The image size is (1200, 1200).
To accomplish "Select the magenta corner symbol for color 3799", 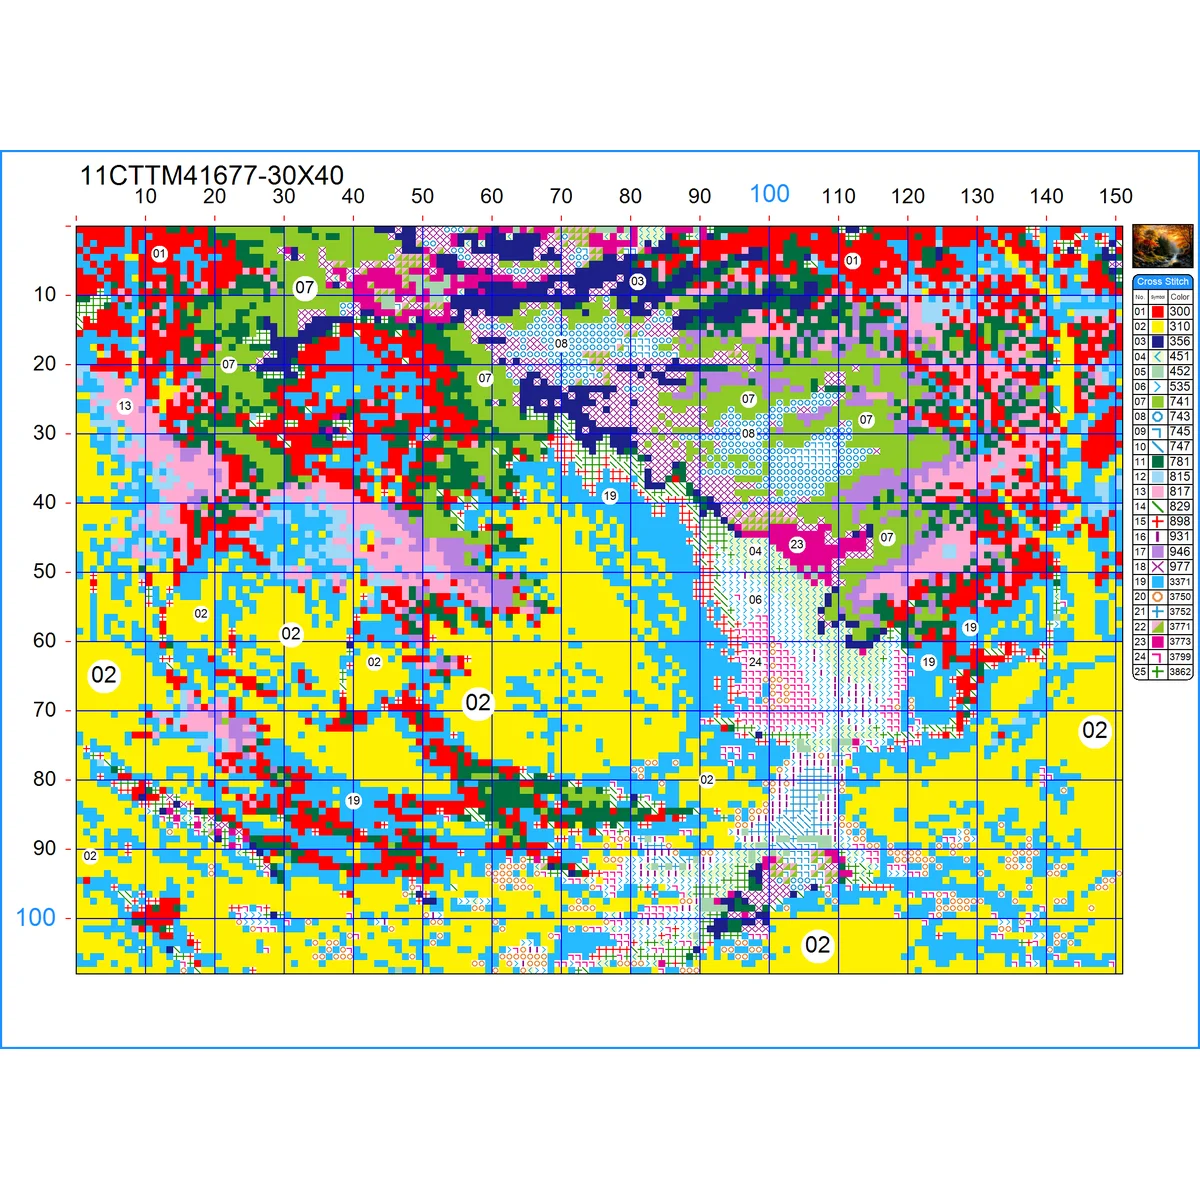I will (x=1157, y=657).
